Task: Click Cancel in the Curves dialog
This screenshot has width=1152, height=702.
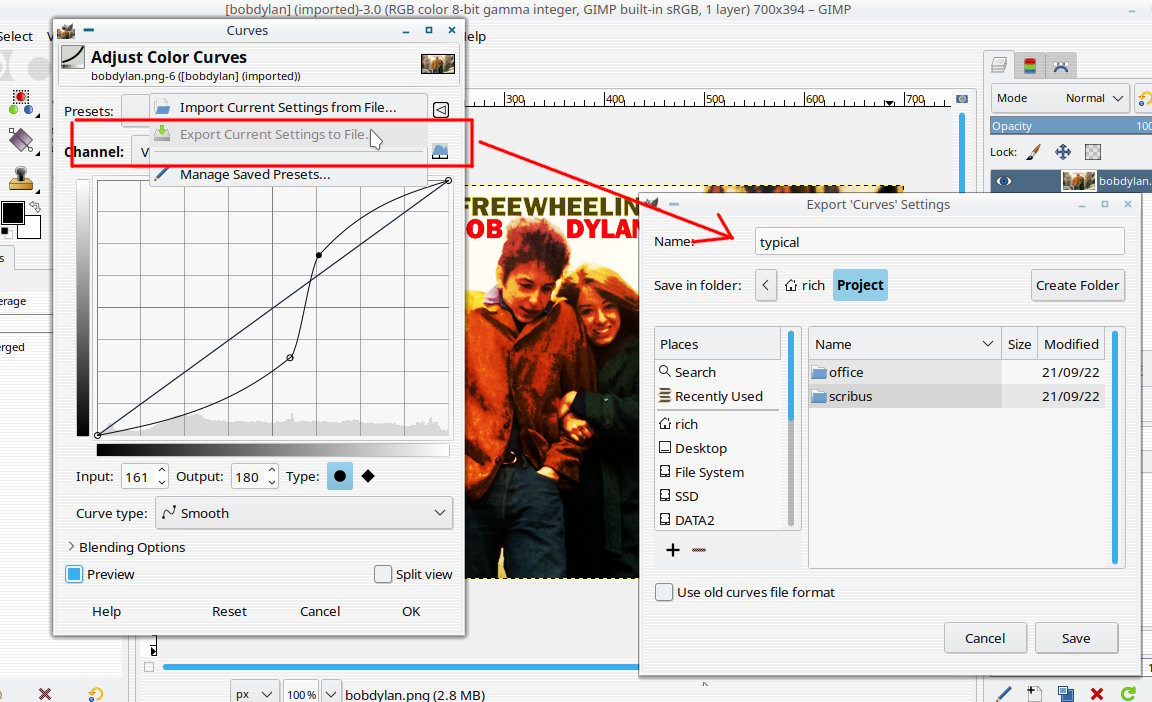Action: pos(320,611)
